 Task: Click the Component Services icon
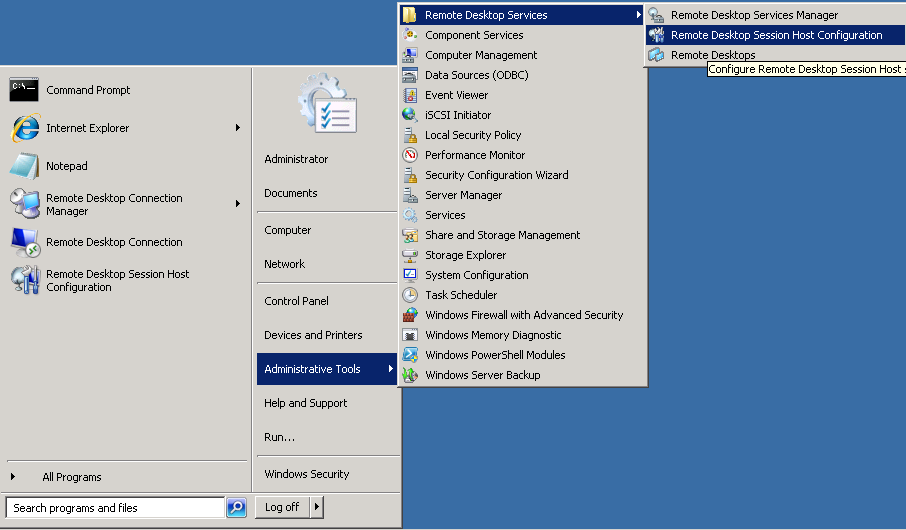[x=410, y=35]
